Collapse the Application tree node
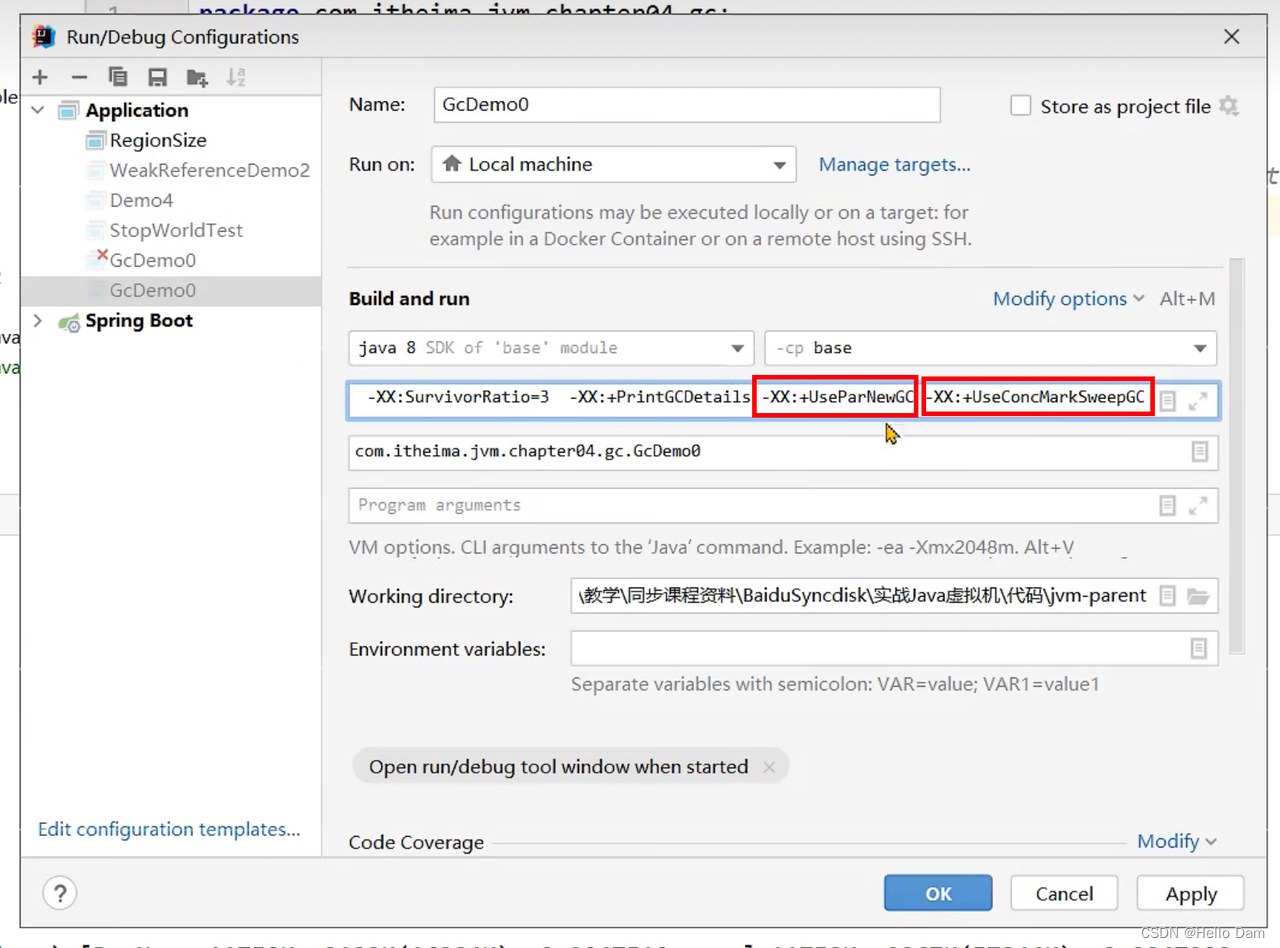The height and width of the screenshot is (948, 1280). coord(38,110)
